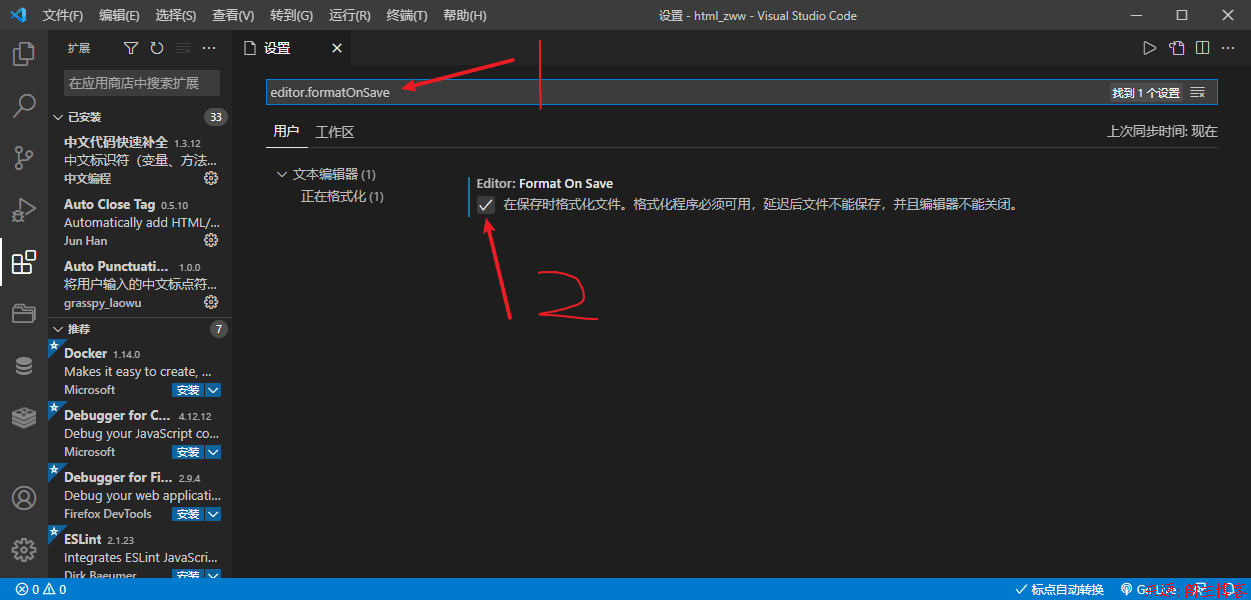Click errors and warnings count in status bar
The height and width of the screenshot is (600, 1251).
40,589
